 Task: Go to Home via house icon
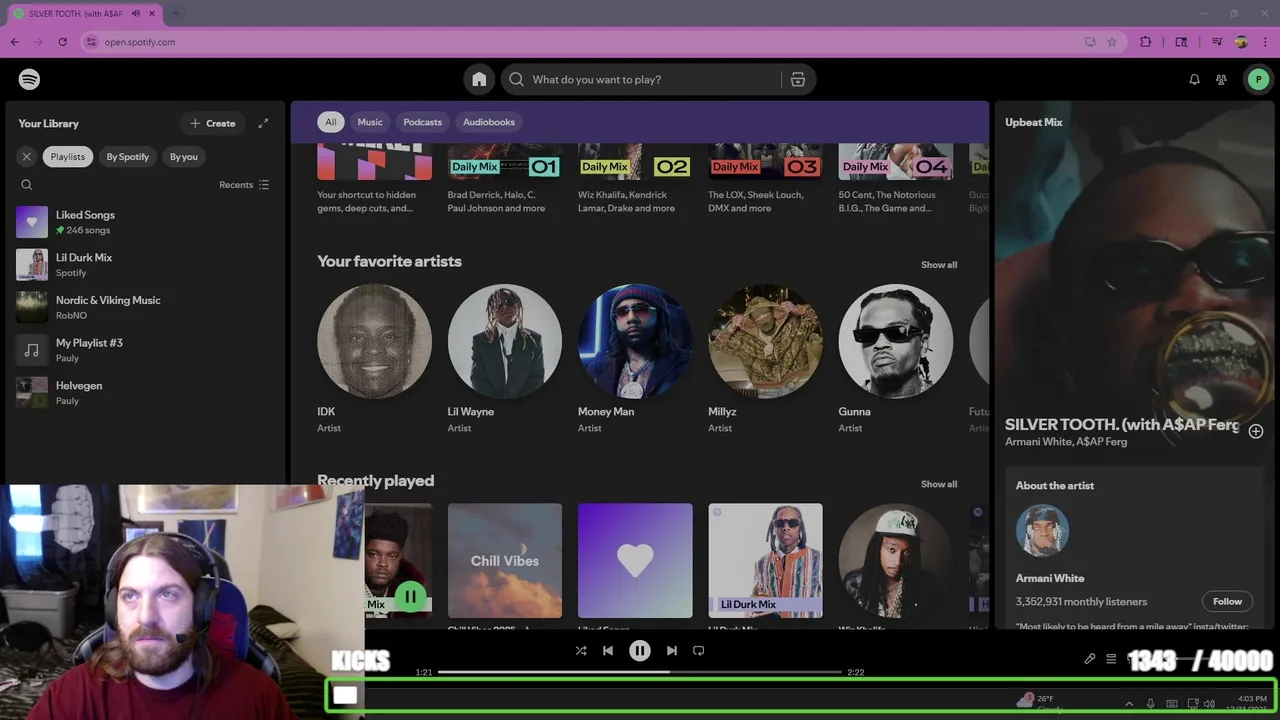(x=479, y=79)
